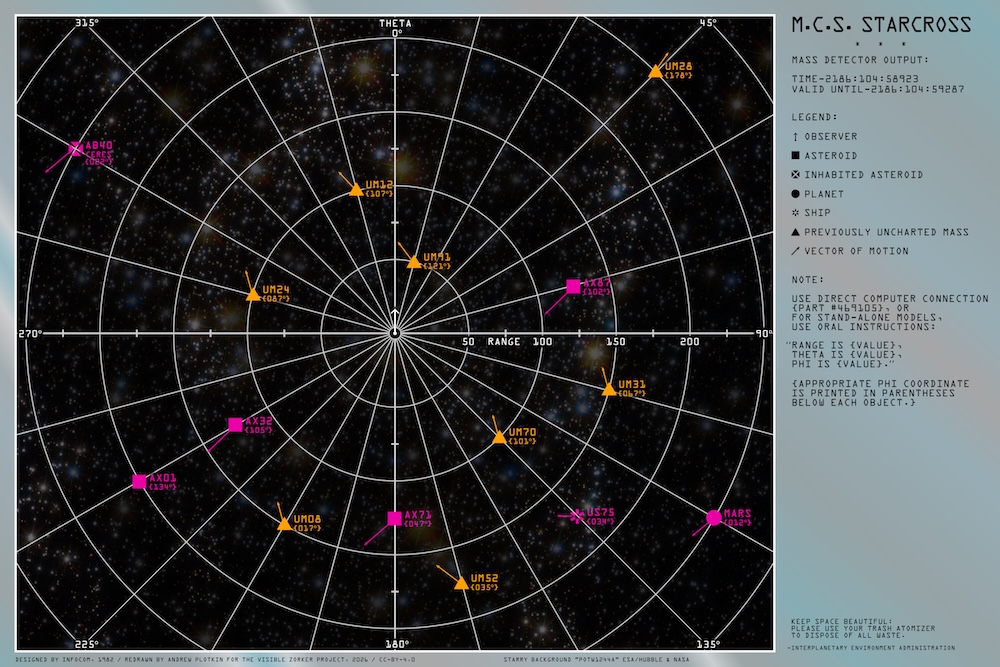The width and height of the screenshot is (1000, 667).
Task: Select the AX32 asteroid square marker
Action: pyautogui.click(x=235, y=425)
